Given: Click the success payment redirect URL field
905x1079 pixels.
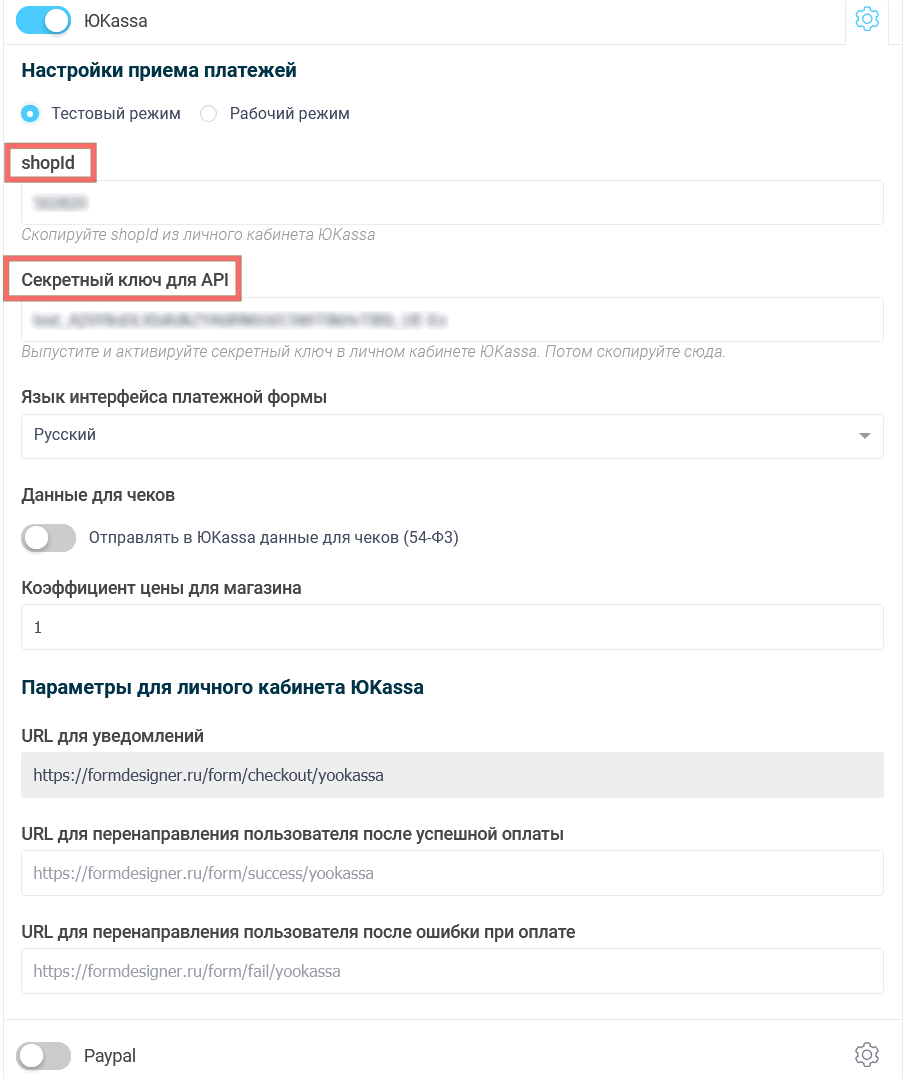Looking at the screenshot, I should (x=452, y=873).
